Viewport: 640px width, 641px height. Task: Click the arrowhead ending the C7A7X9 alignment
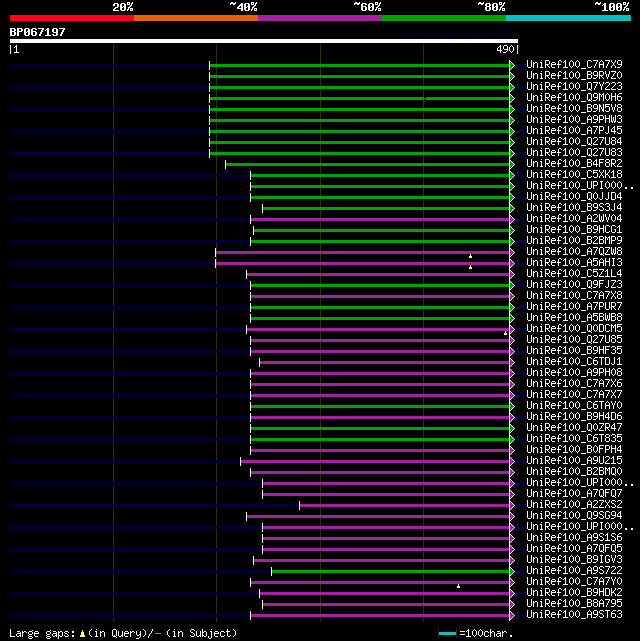tap(512, 65)
